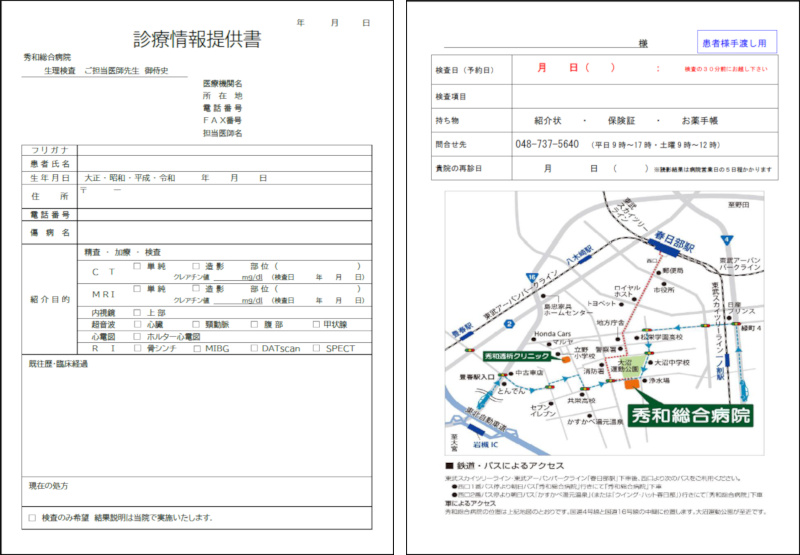Click the ロイヤルホスト map label
Screen dimensions: 800x555
627,291
